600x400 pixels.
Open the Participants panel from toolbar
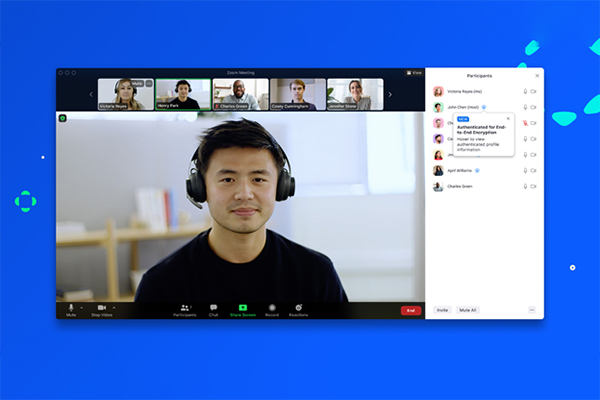[x=184, y=308]
